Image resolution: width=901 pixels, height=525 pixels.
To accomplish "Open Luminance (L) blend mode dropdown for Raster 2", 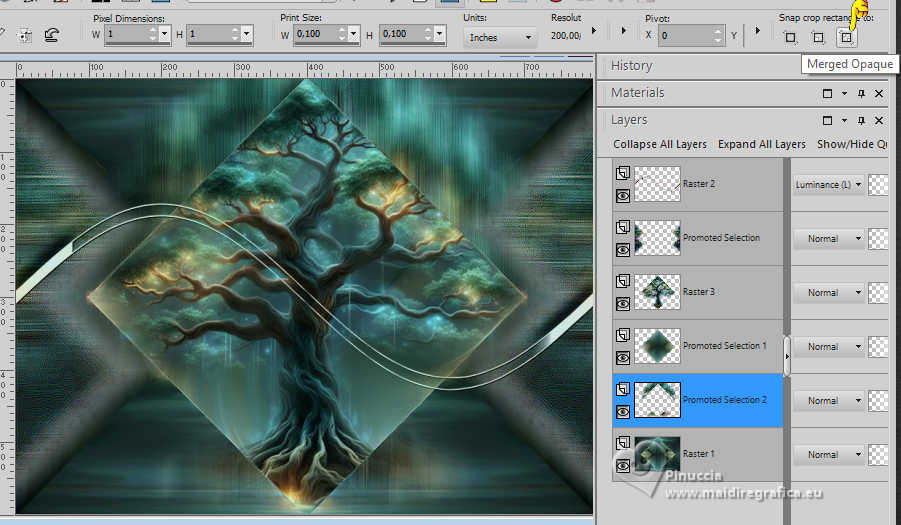I will coord(828,185).
